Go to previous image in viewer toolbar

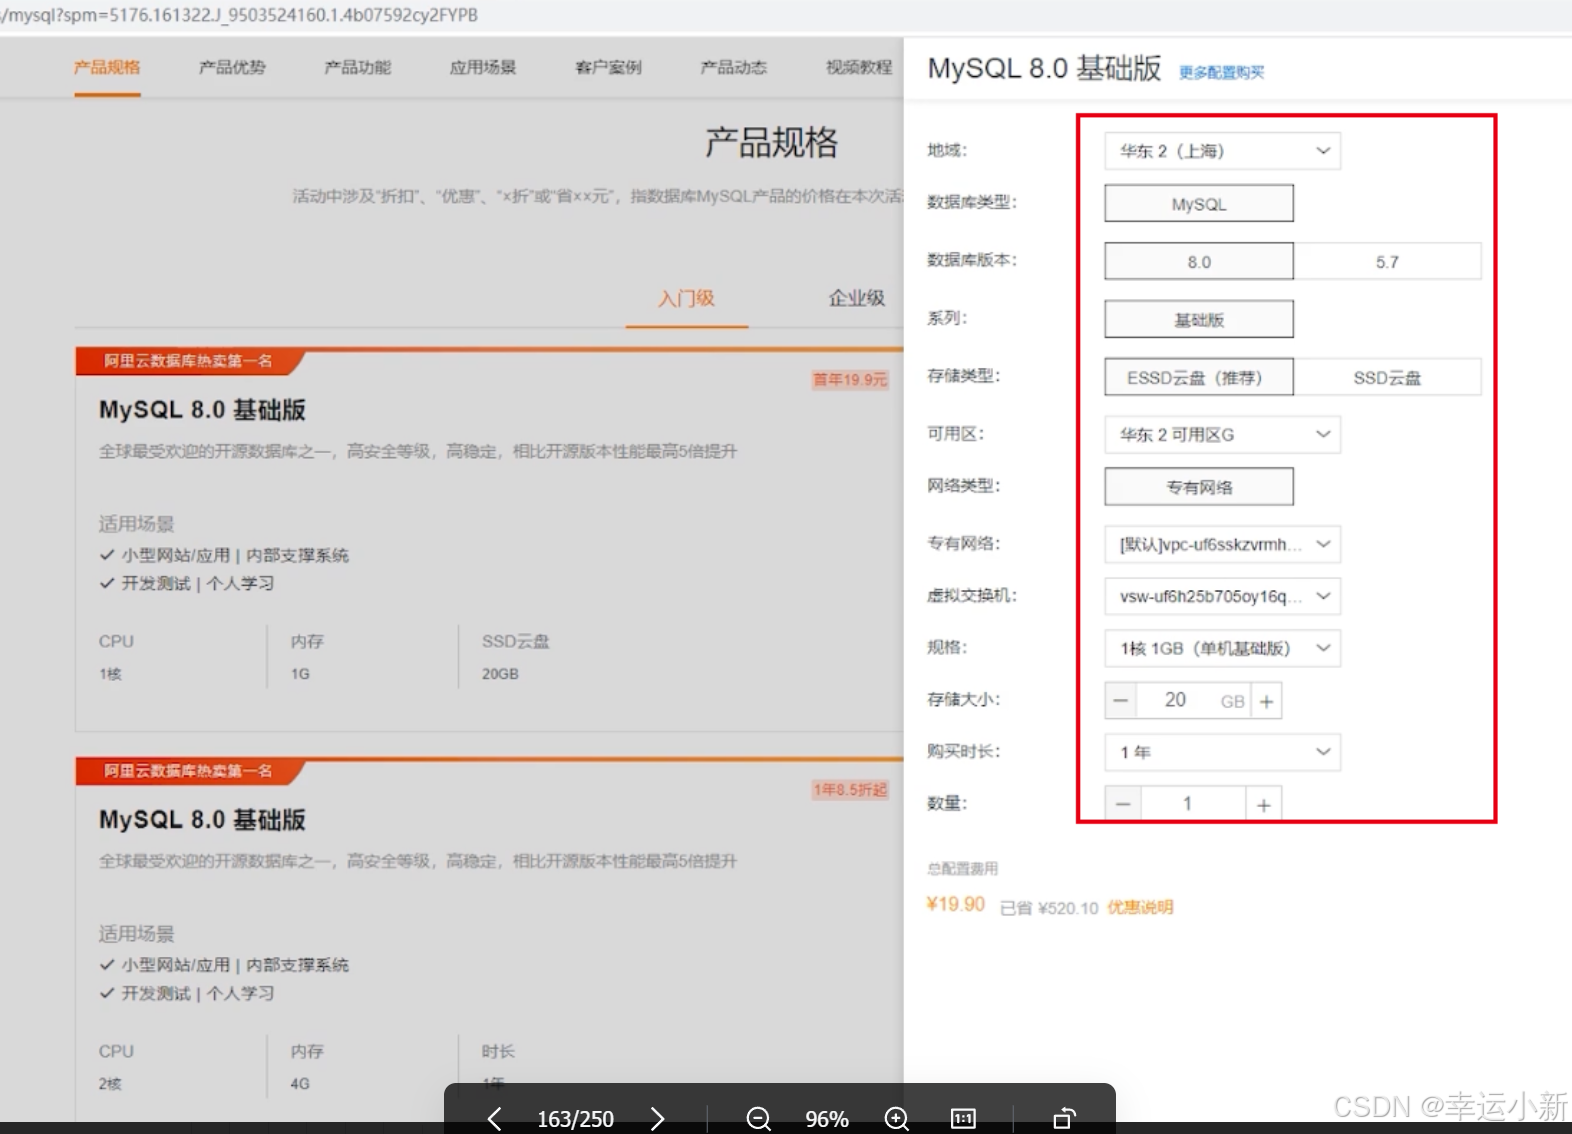pos(494,1118)
